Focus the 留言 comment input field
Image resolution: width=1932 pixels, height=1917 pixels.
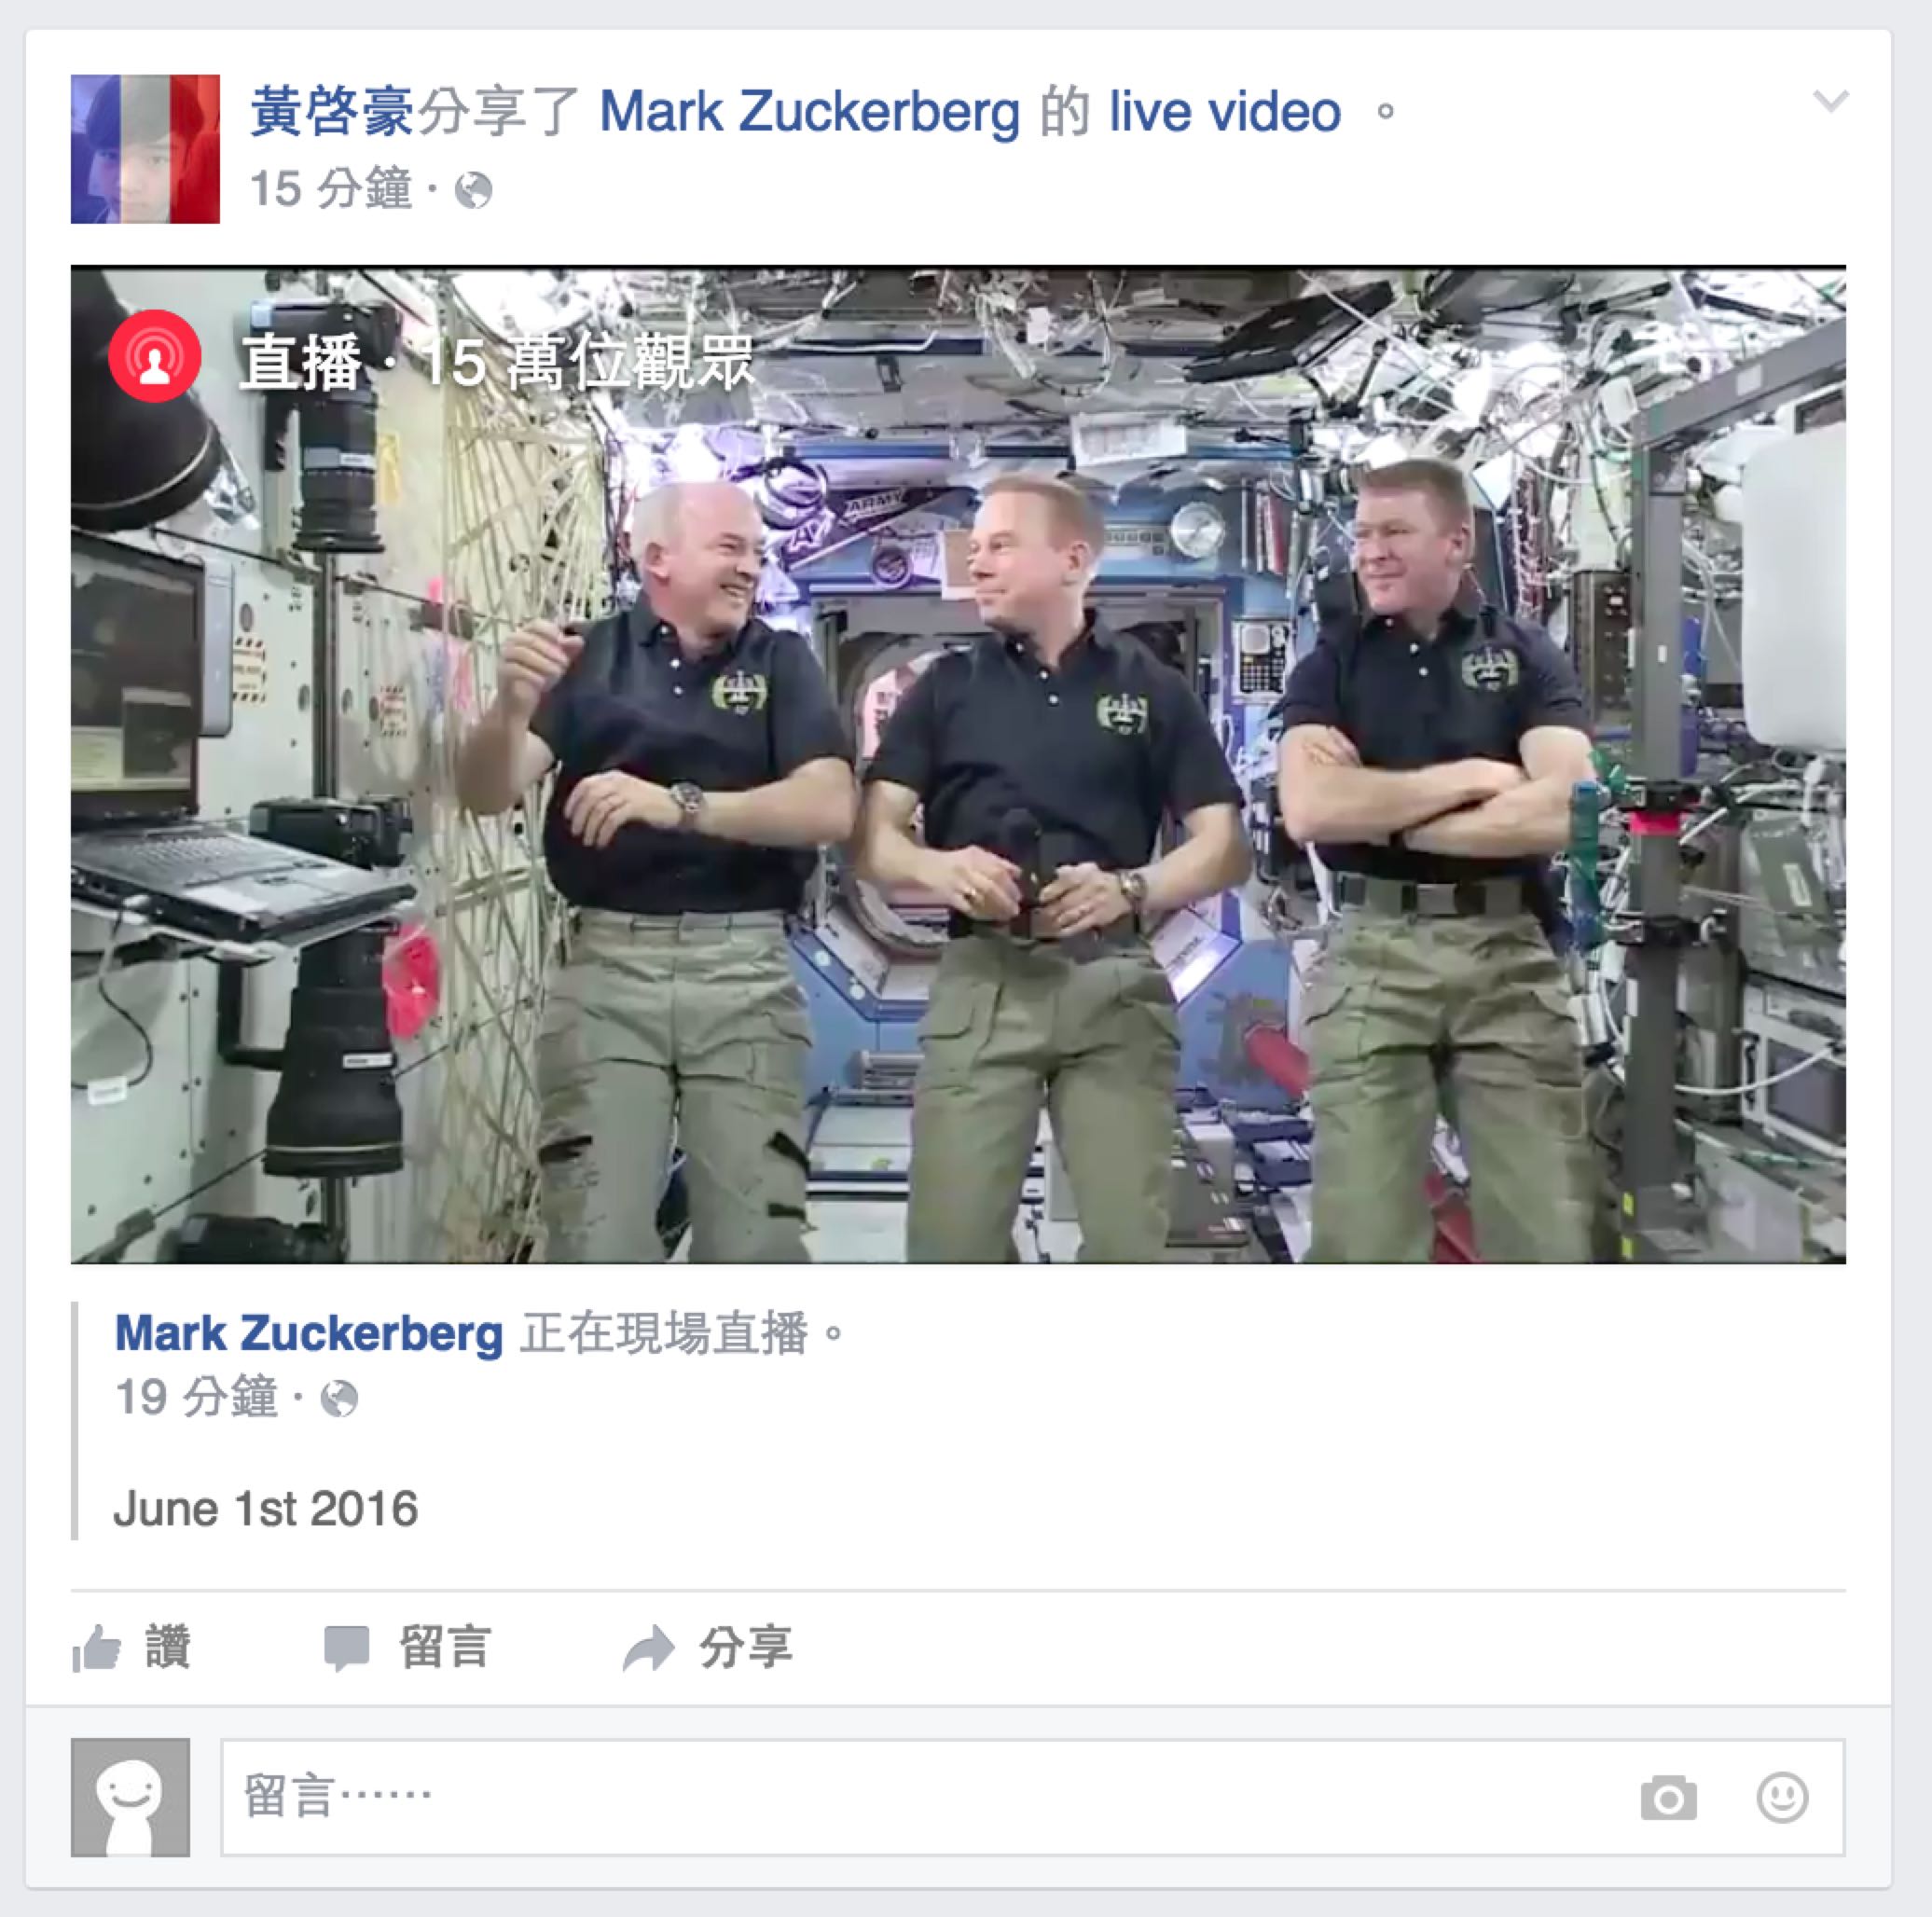tap(1033, 1797)
